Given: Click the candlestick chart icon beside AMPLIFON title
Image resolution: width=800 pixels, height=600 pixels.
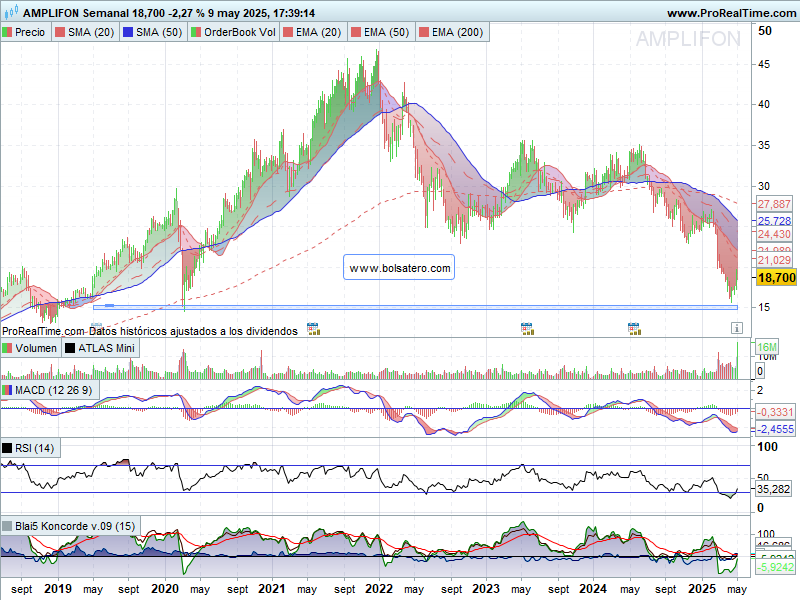Looking at the screenshot, I should (10, 14).
